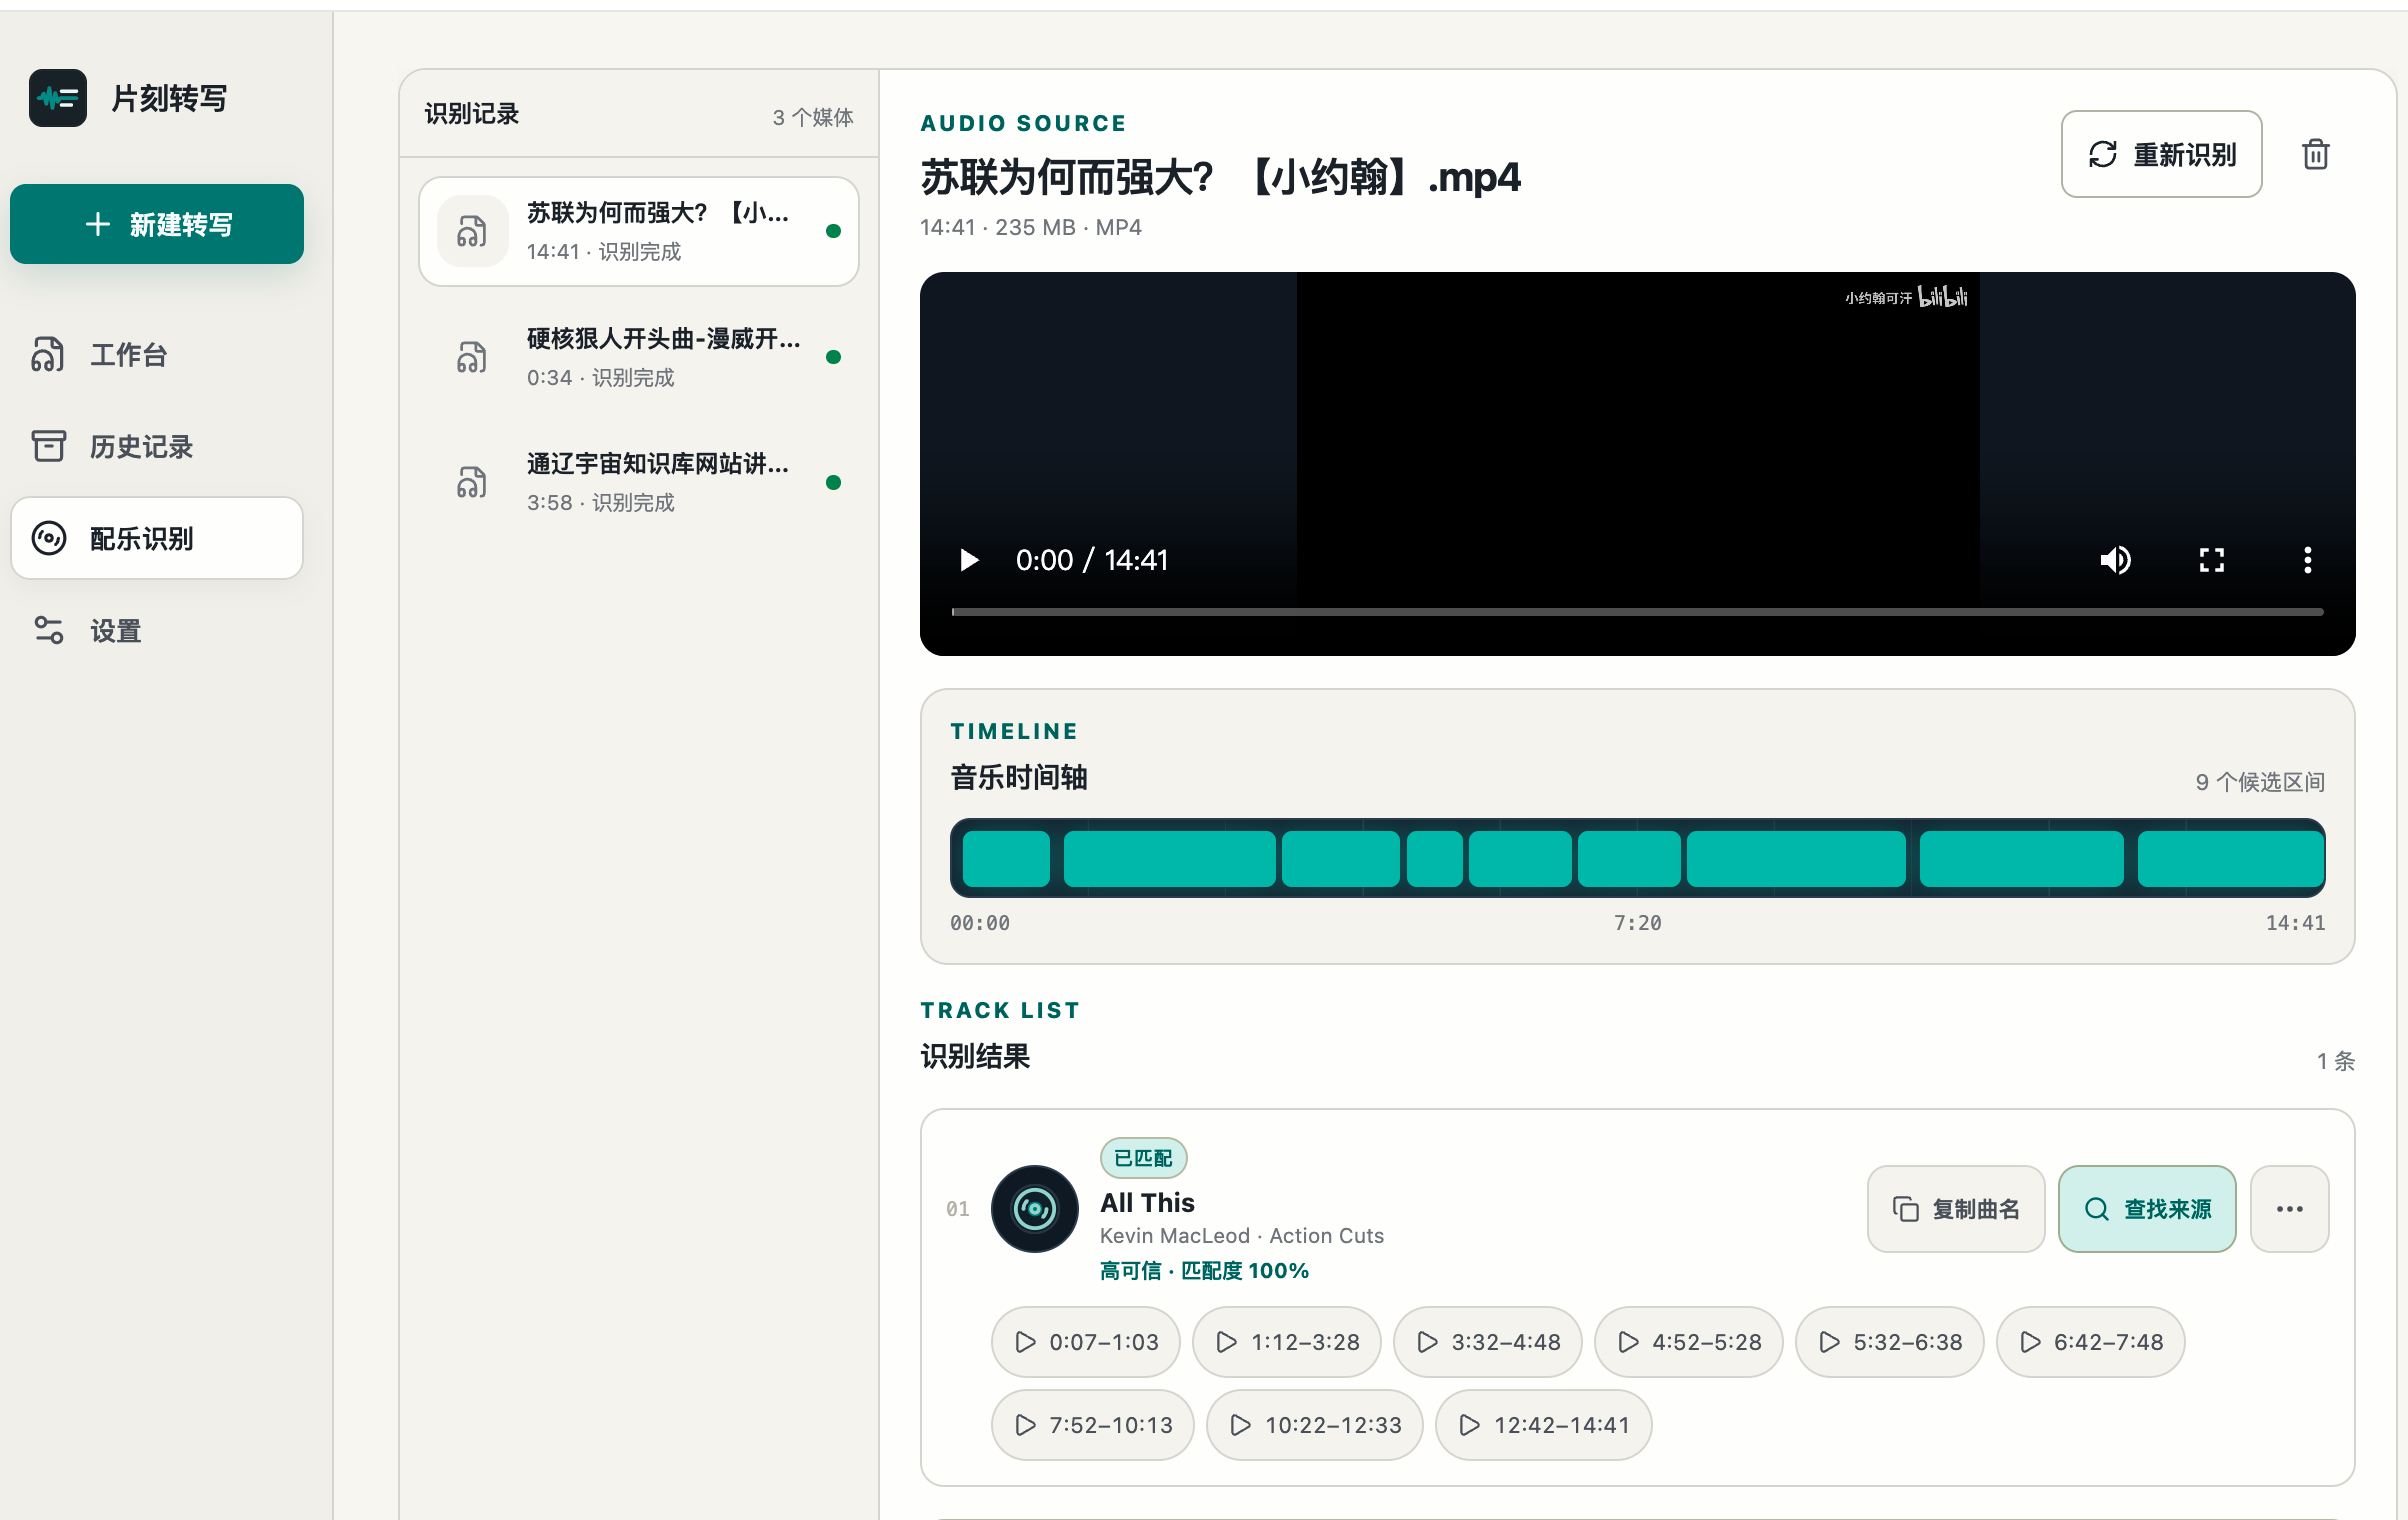Click the green status dot on 硬核狠人开头曲
This screenshot has height=1520, width=2408.
click(833, 357)
